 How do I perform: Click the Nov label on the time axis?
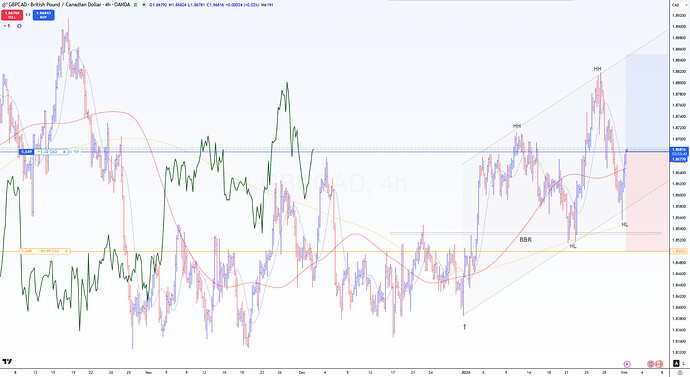(148, 372)
